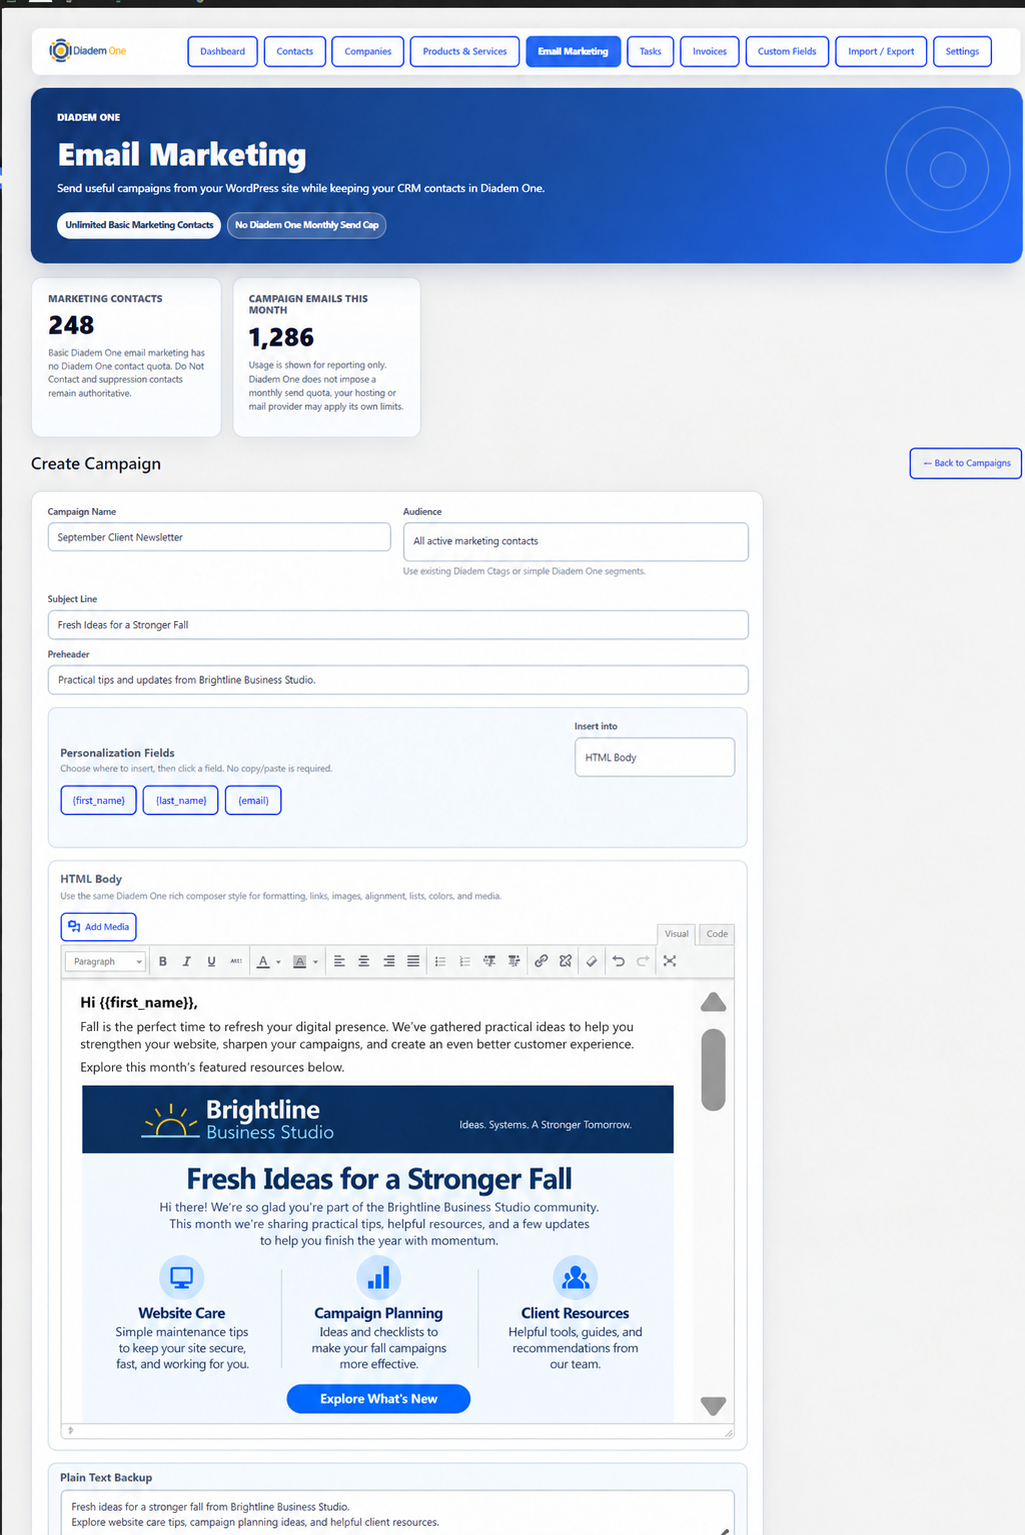Screen dimensions: 1025x1535
Task: Insert a numbered list
Action: (x=465, y=961)
